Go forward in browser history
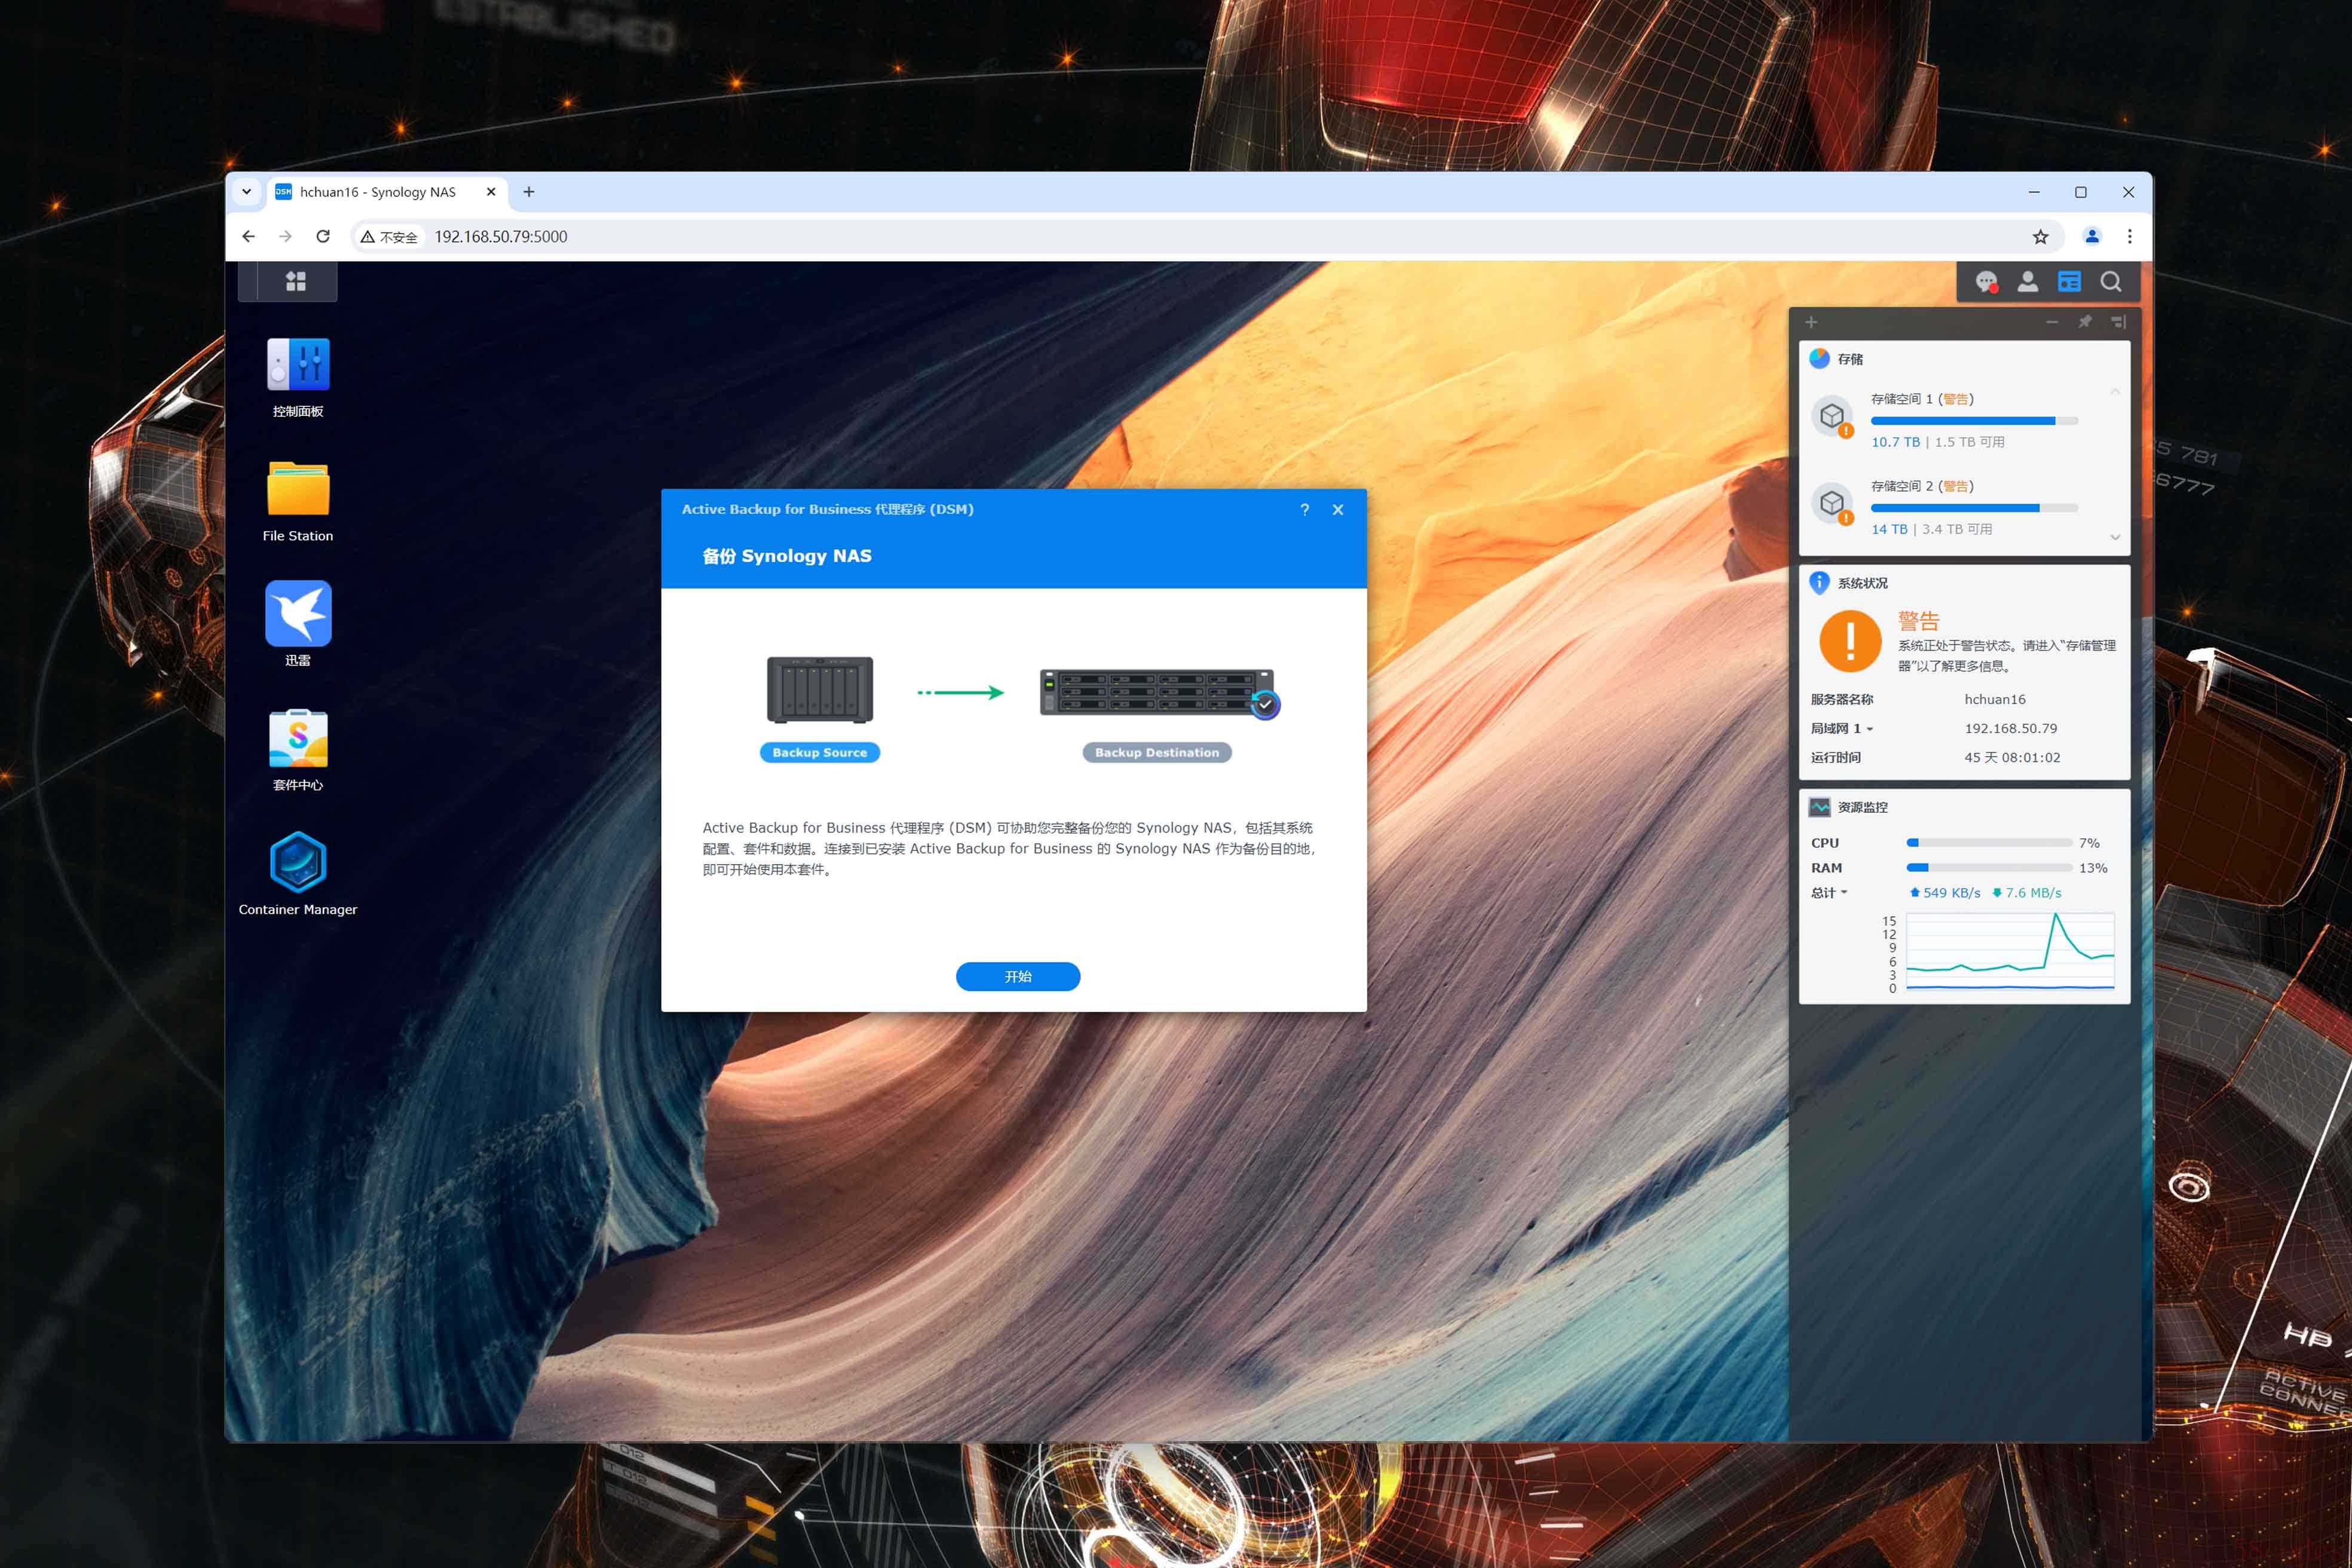This screenshot has height=1568, width=2352. (286, 237)
